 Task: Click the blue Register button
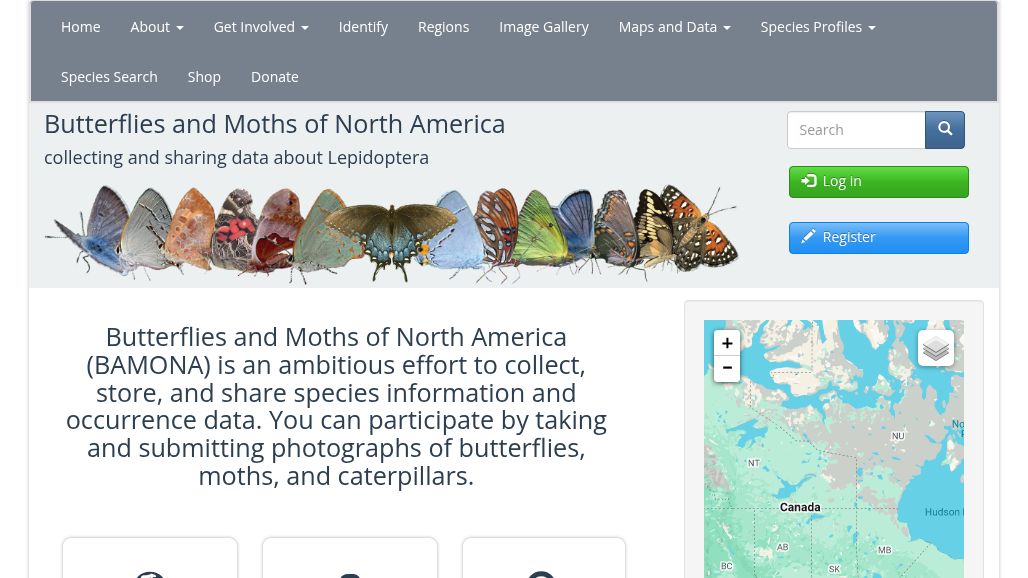point(878,238)
